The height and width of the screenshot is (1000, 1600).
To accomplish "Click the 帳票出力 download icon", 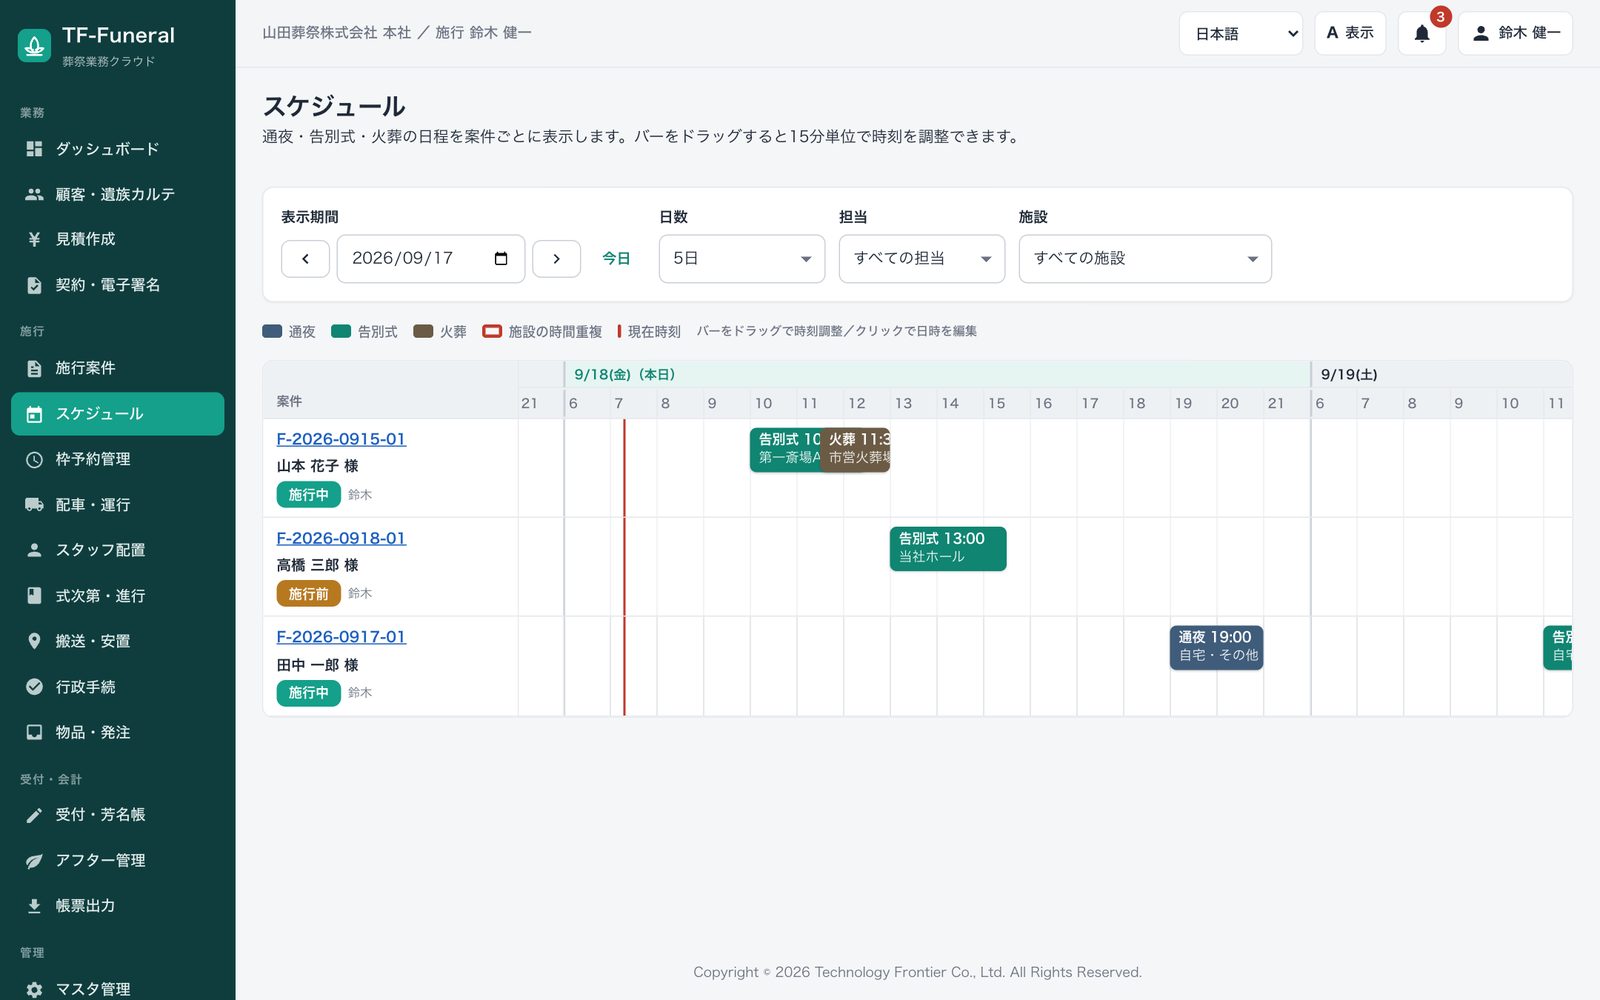I will pyautogui.click(x=34, y=906).
